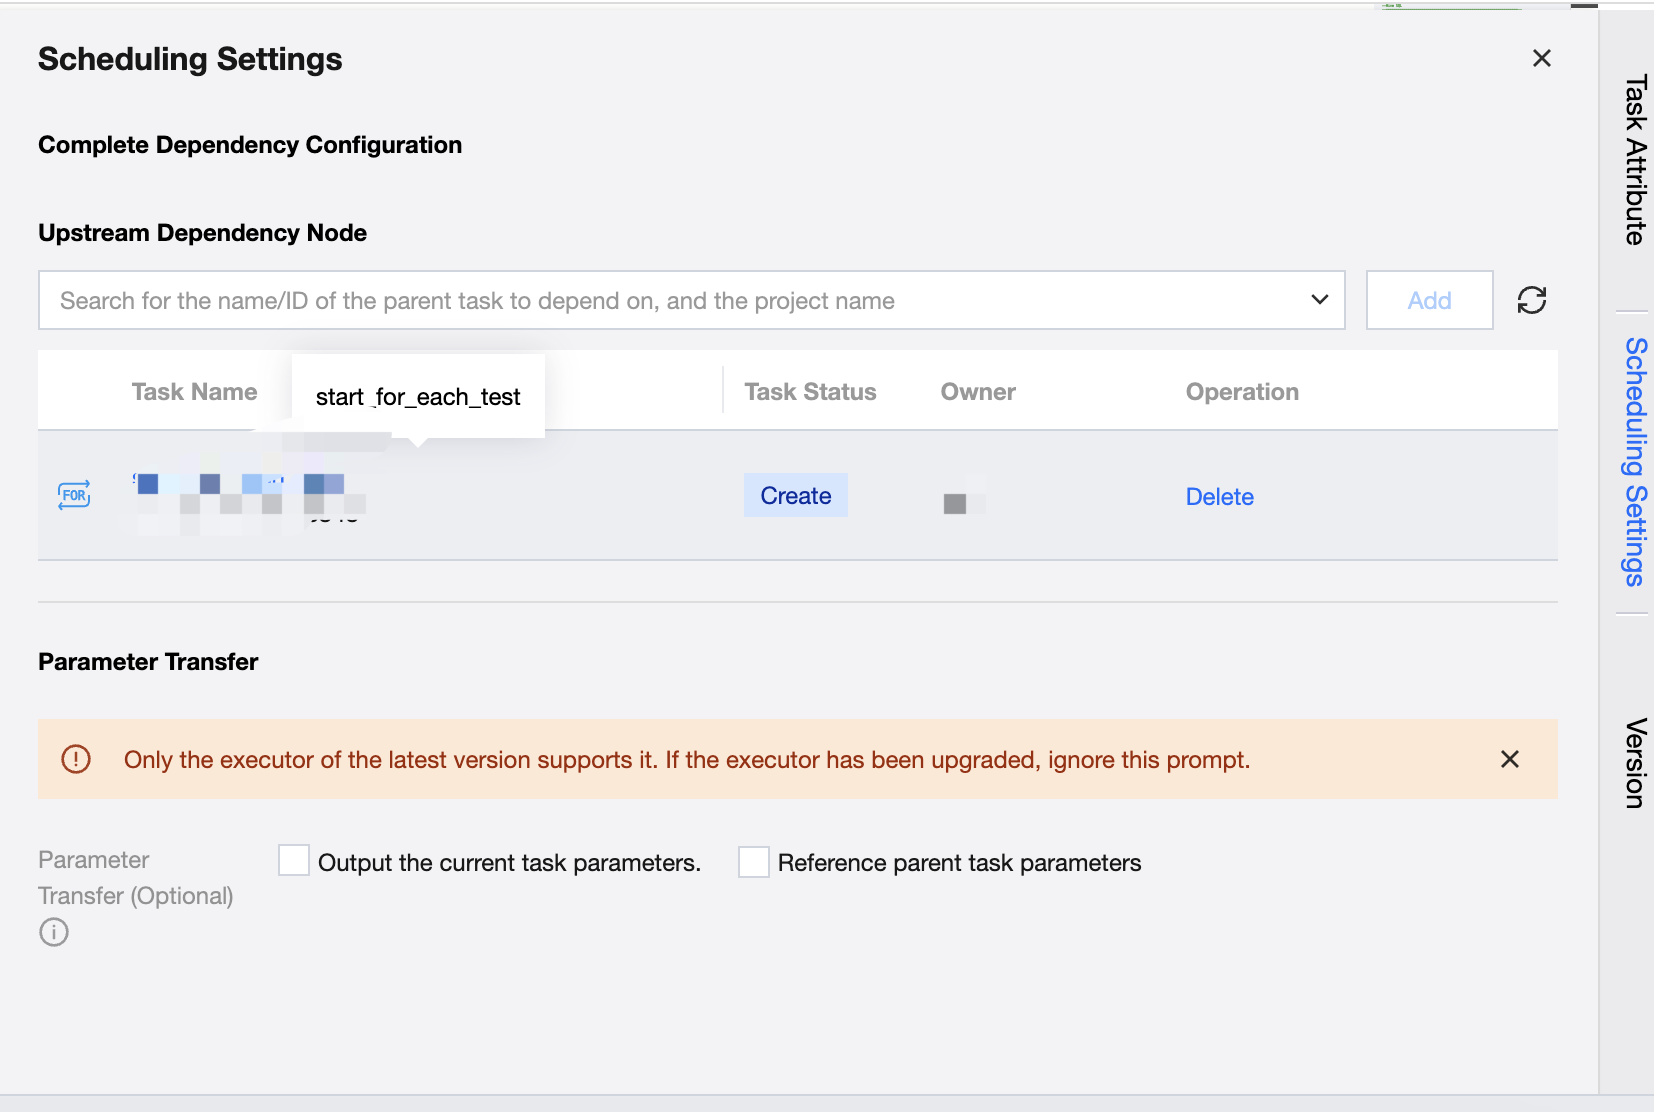Screen dimensions: 1654x1112
Task: Switch to the Scheduling Settings side tab
Action: coord(1634,462)
